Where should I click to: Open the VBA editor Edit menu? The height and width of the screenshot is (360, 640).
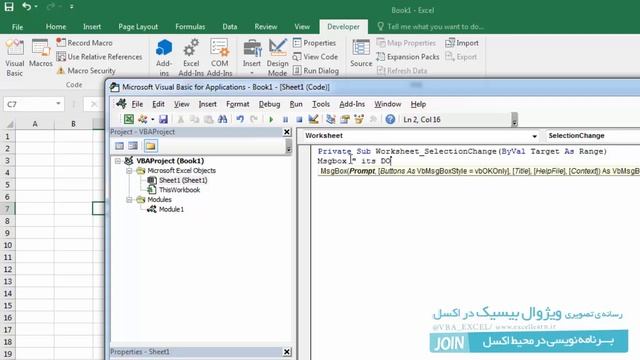[158, 104]
